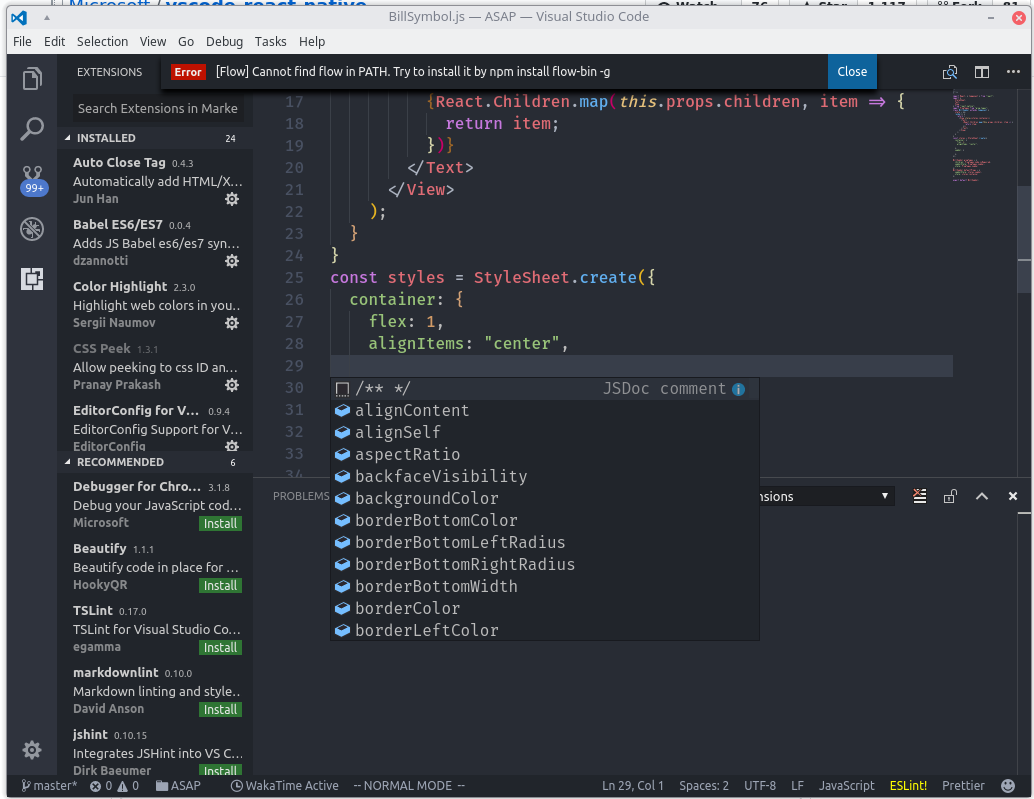The image size is (1034, 799).
Task: Open the Search view in activity bar
Action: click(32, 129)
